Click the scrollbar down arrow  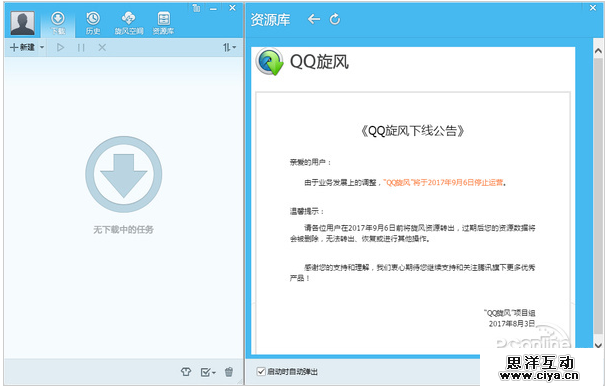[598, 344]
